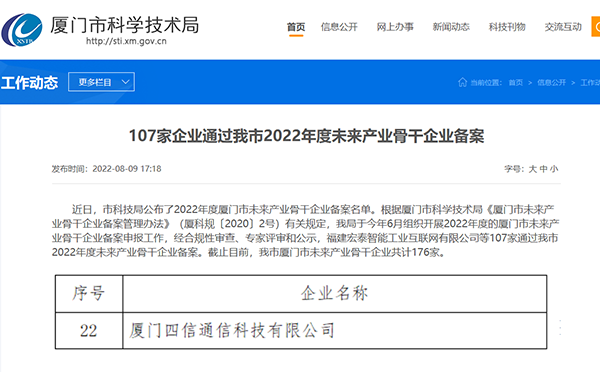The image size is (600, 372).
Task: Go to 首页 in the breadcrumb
Action: pyautogui.click(x=515, y=83)
